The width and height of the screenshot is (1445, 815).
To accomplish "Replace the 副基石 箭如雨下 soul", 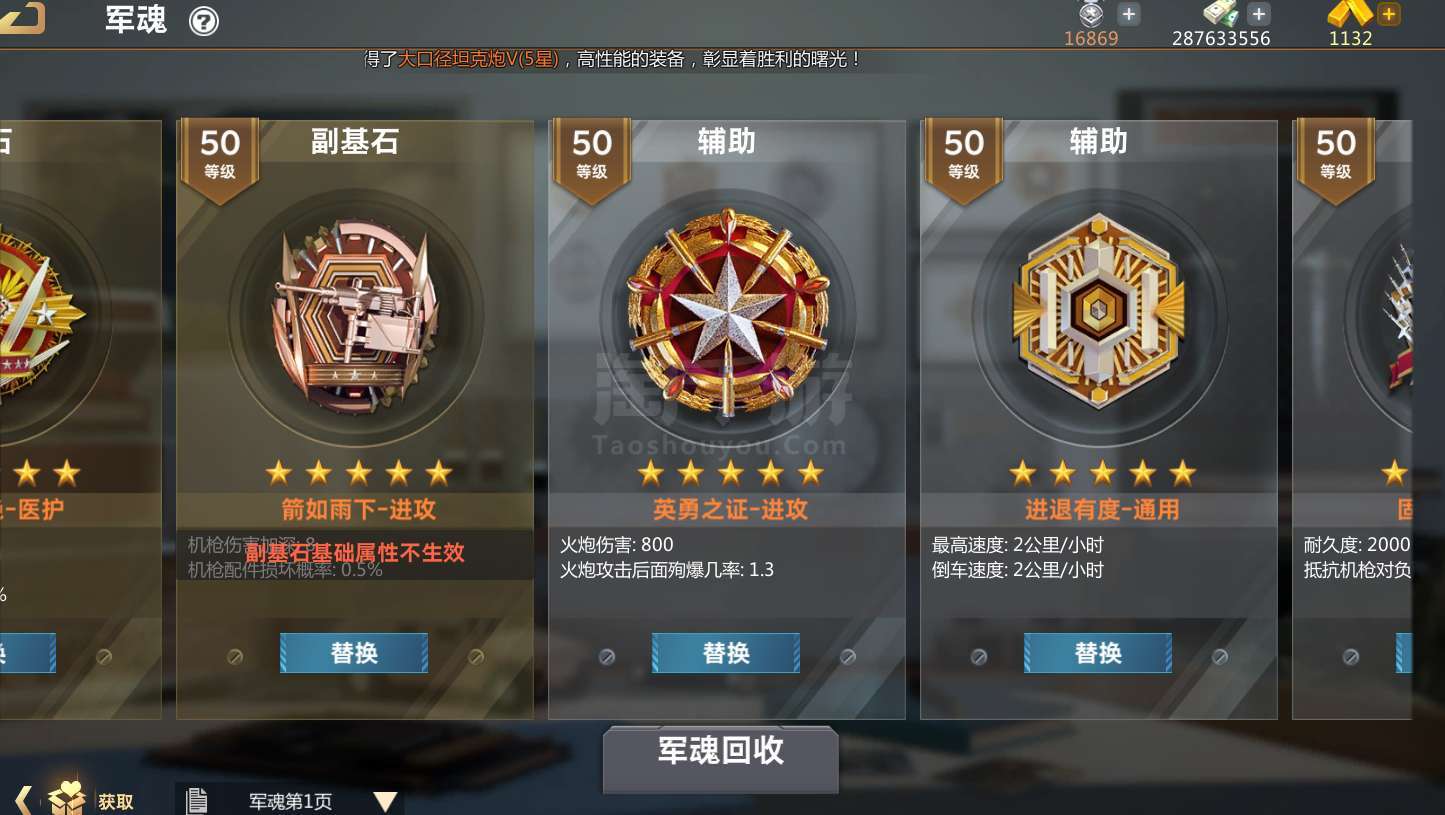I will point(354,653).
